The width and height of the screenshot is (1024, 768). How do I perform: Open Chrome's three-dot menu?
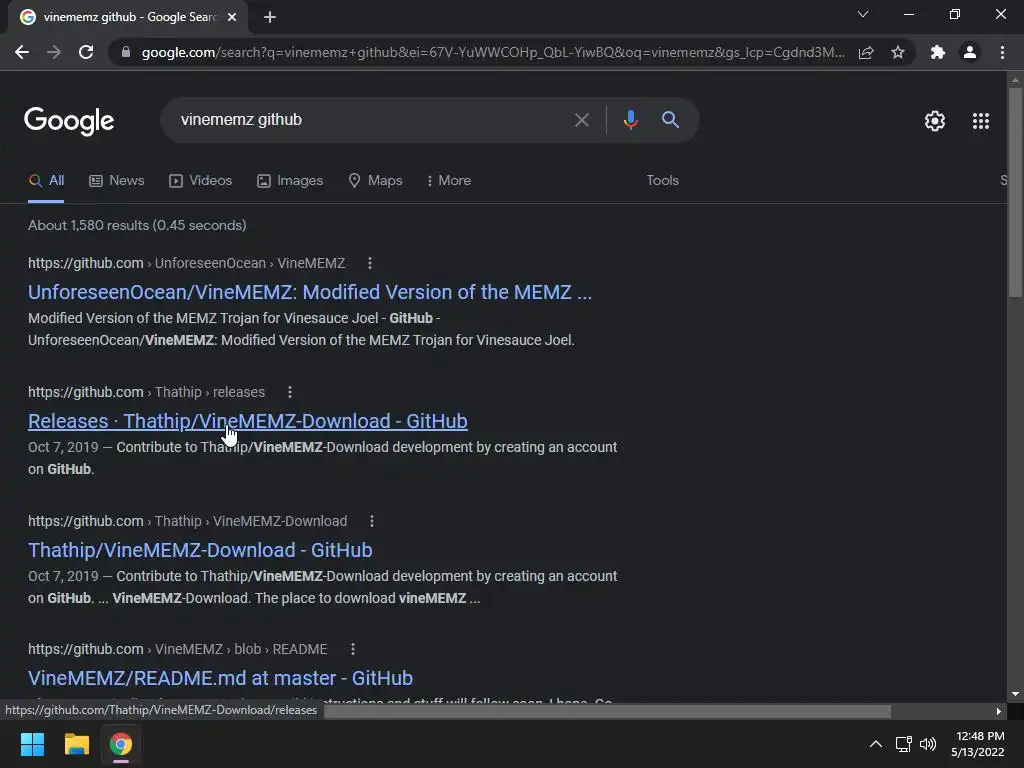1002,52
